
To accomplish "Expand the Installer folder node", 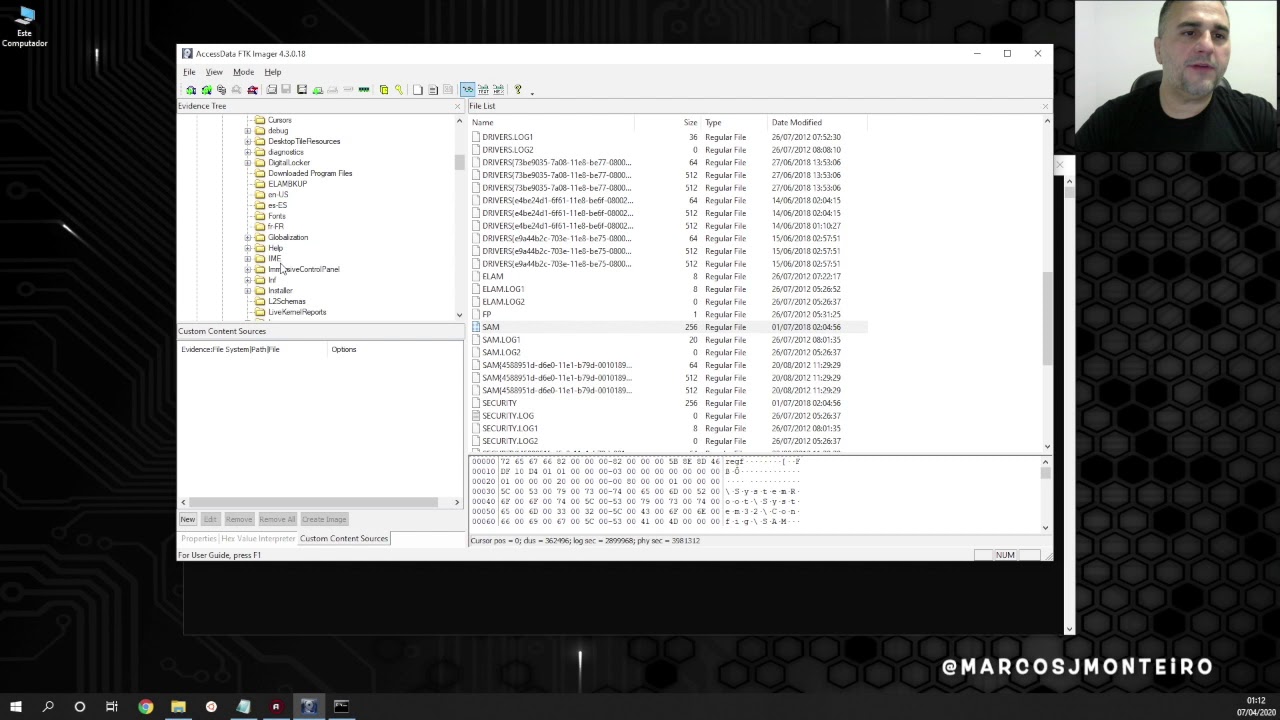I will point(248,290).
